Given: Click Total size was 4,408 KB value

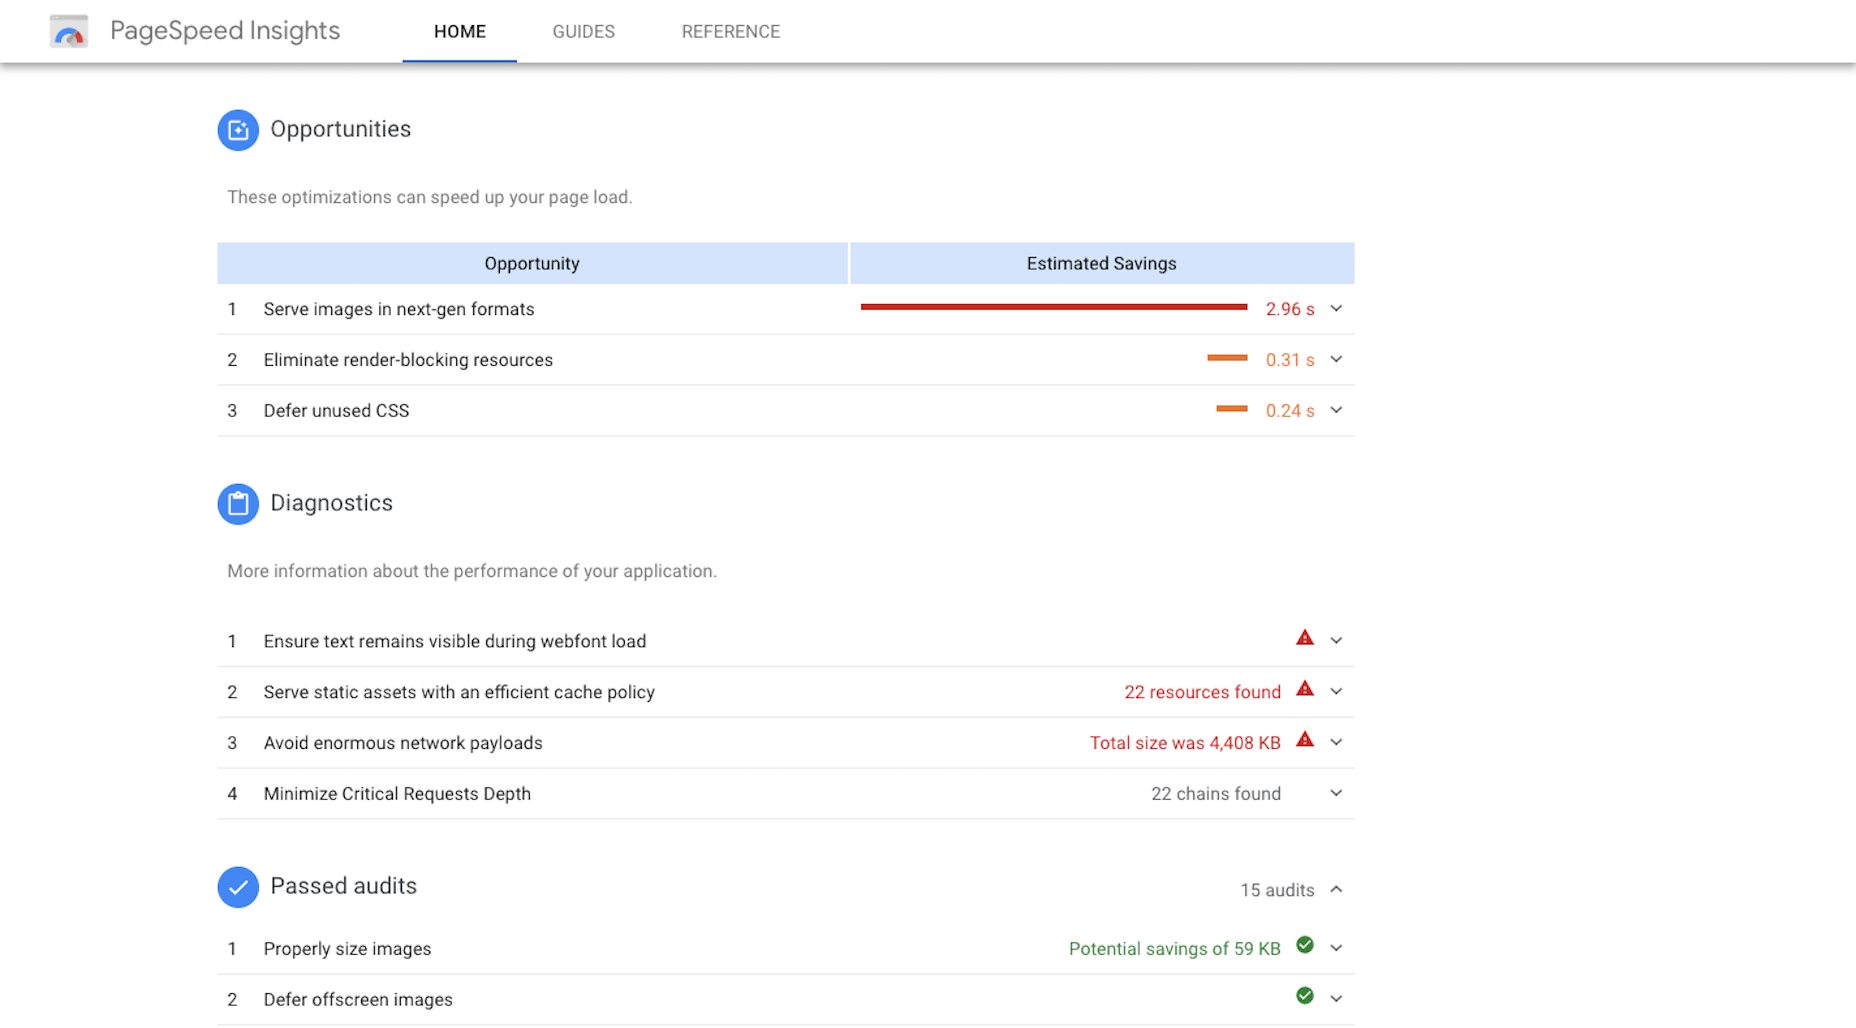Looking at the screenshot, I should pos(1185,743).
